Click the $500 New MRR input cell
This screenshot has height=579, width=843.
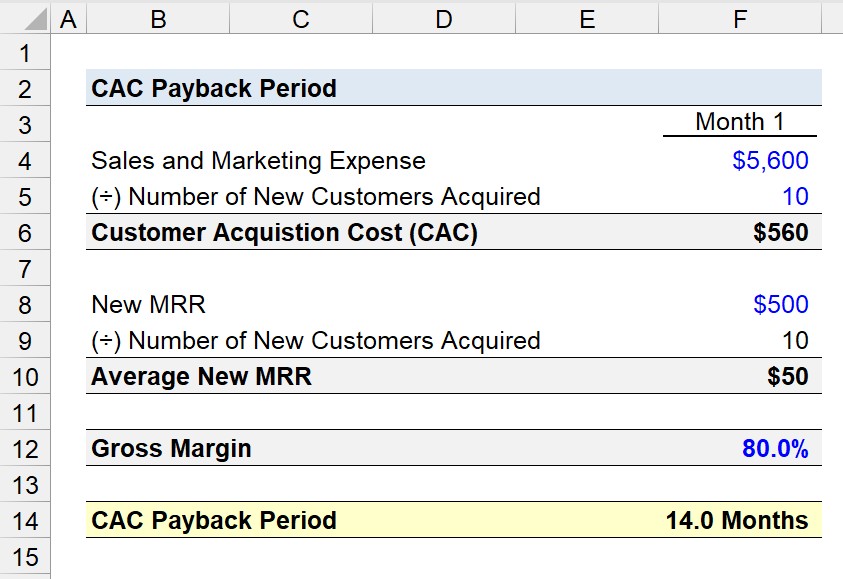point(740,304)
